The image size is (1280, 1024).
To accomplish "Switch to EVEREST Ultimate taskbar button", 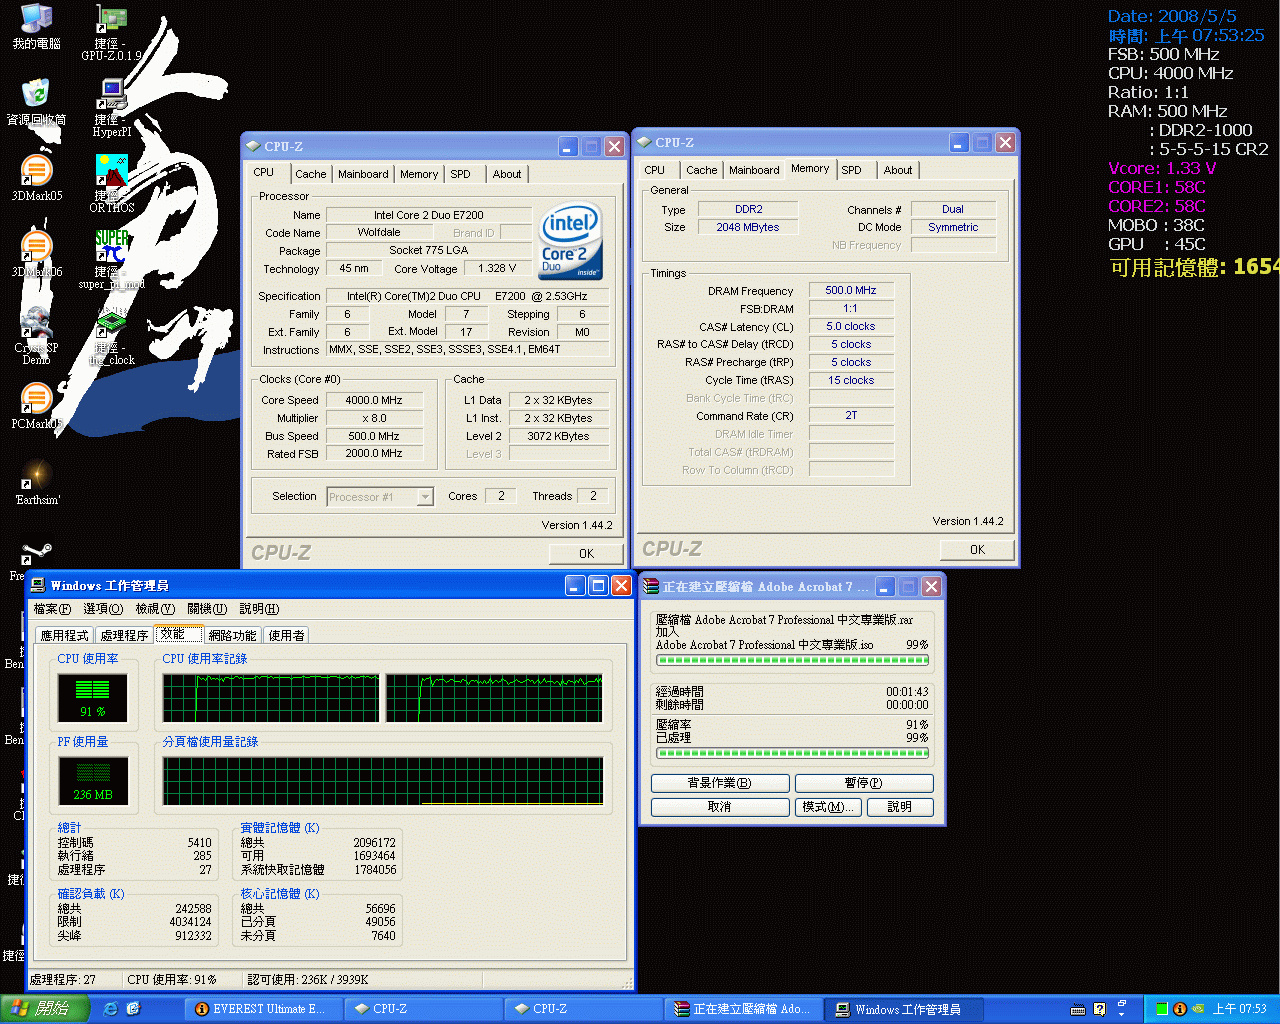I will pos(265,1009).
